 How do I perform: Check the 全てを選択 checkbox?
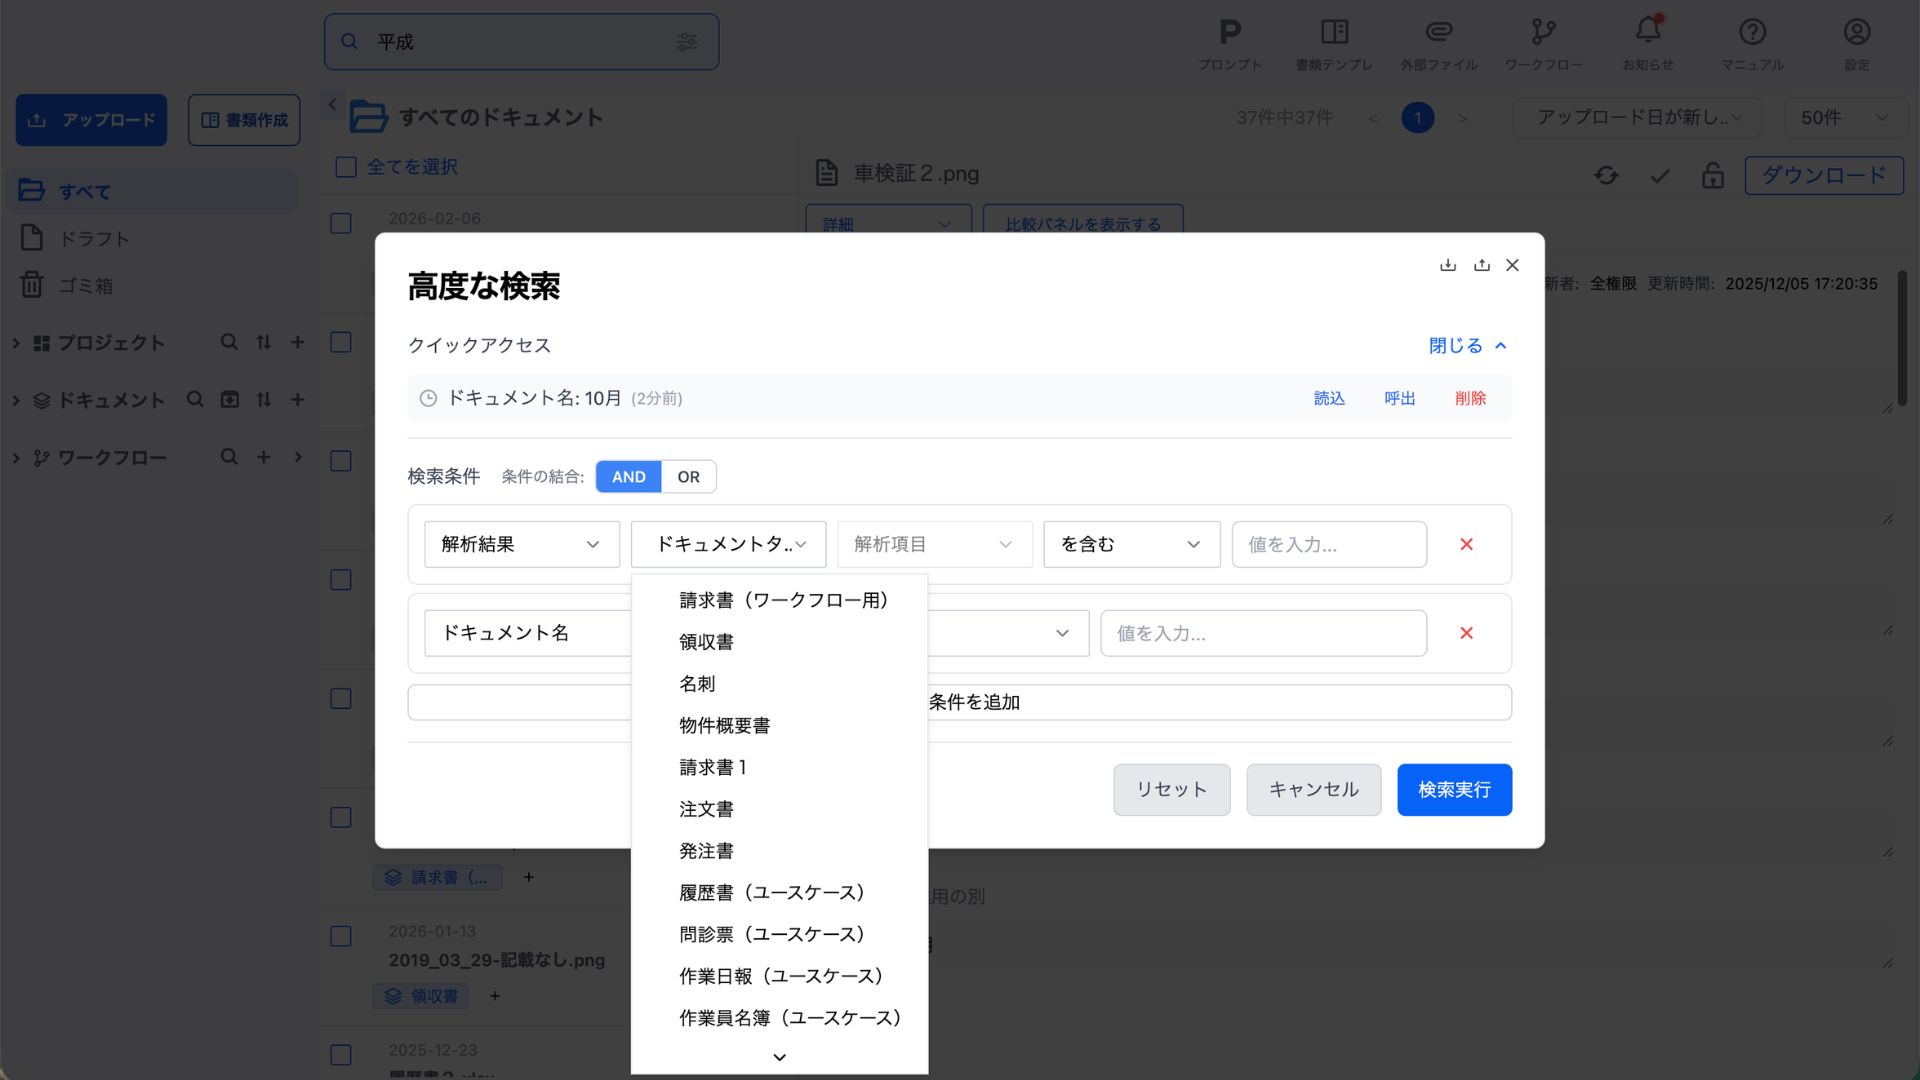[x=346, y=167]
